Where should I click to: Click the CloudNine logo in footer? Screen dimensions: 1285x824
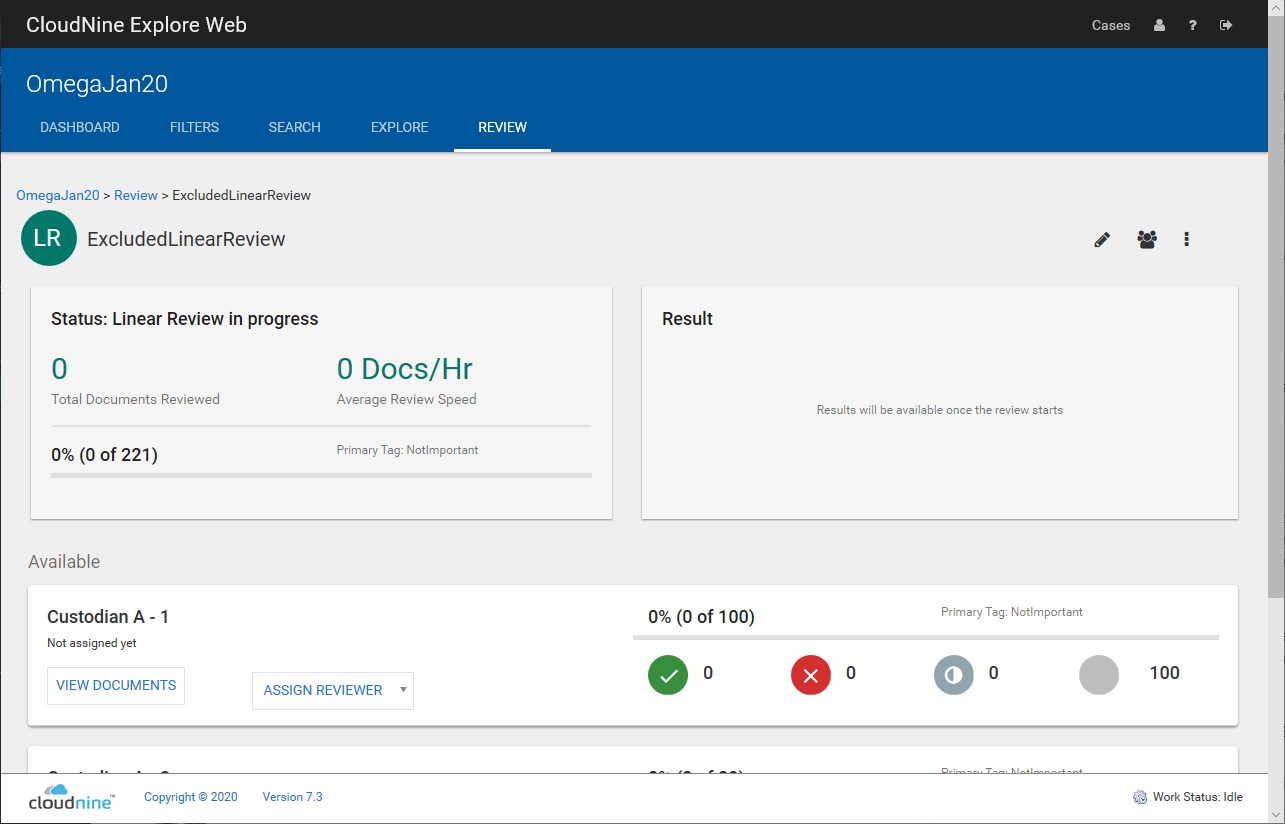[71, 797]
